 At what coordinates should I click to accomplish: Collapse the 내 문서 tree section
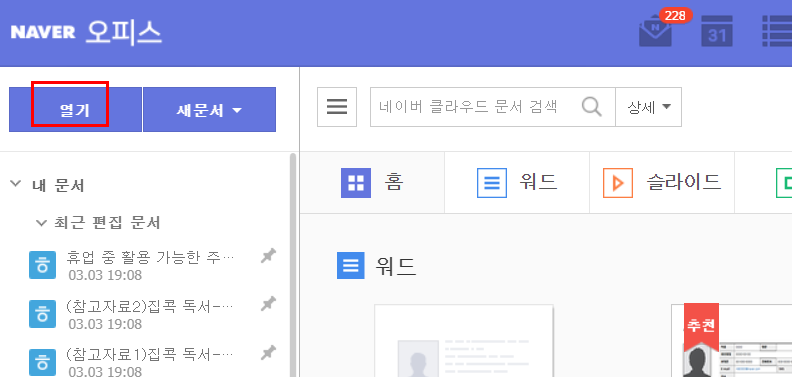[15, 183]
